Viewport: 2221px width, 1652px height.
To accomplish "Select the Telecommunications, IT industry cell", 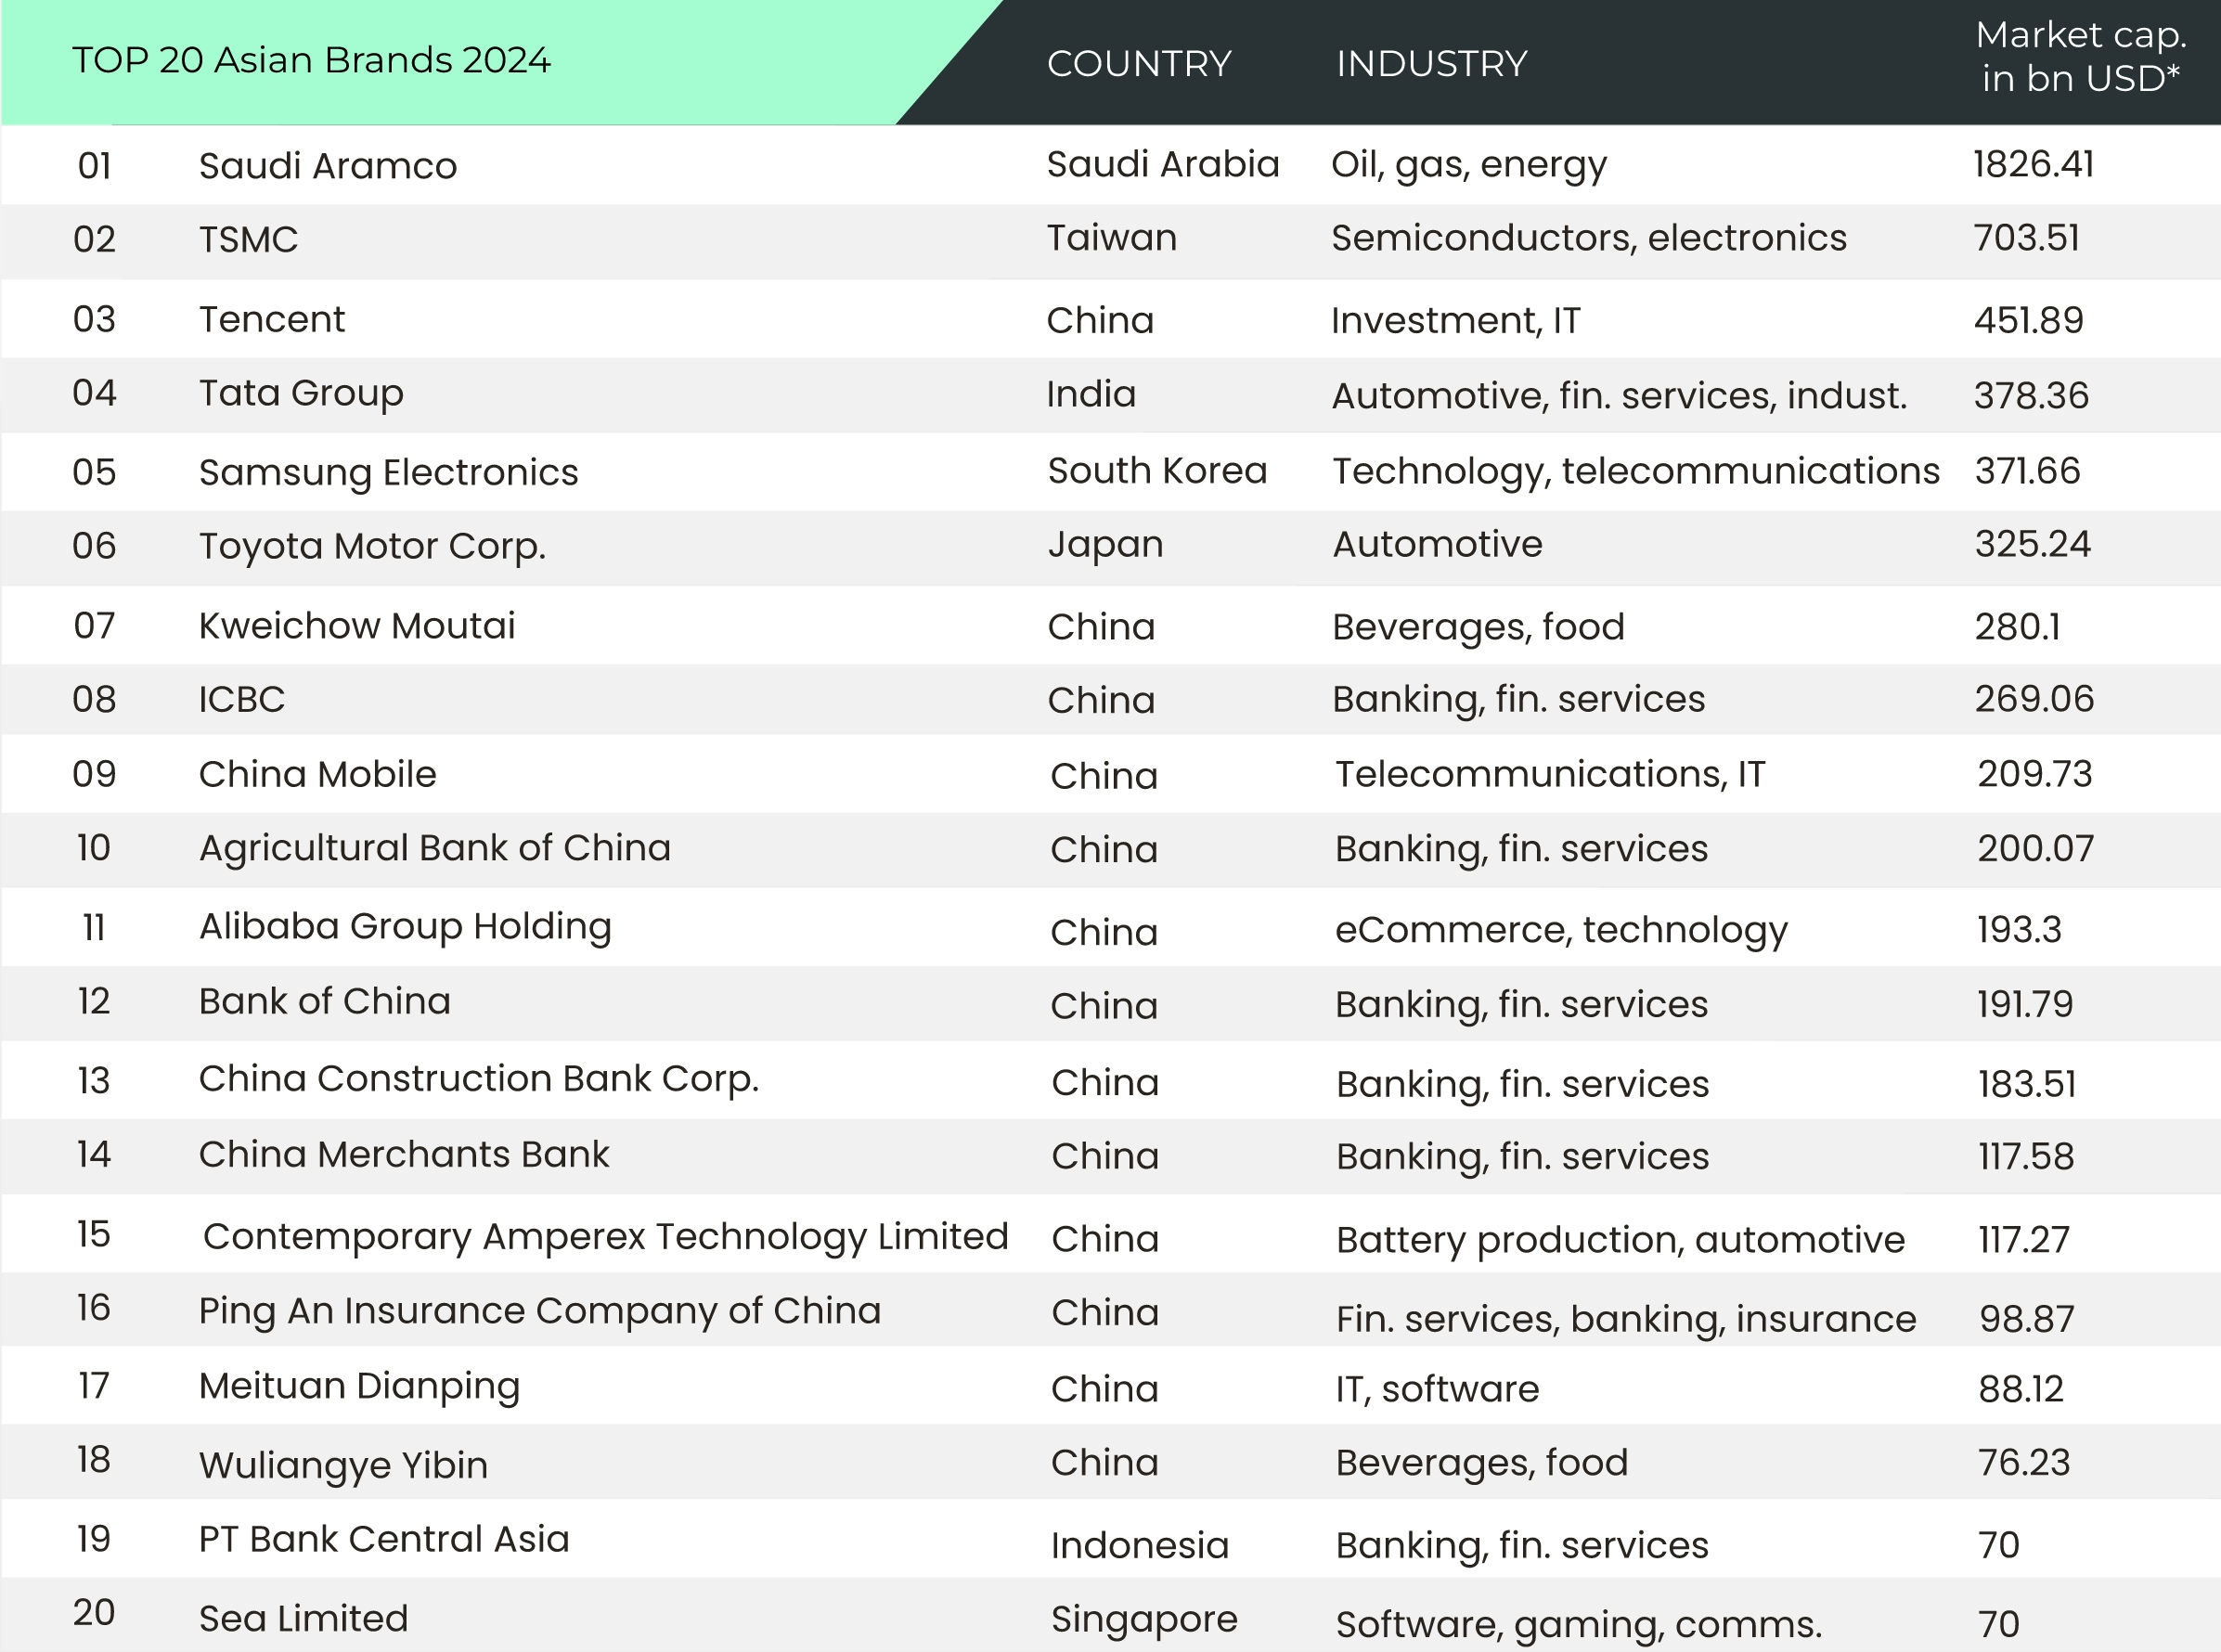I will (x=1550, y=774).
